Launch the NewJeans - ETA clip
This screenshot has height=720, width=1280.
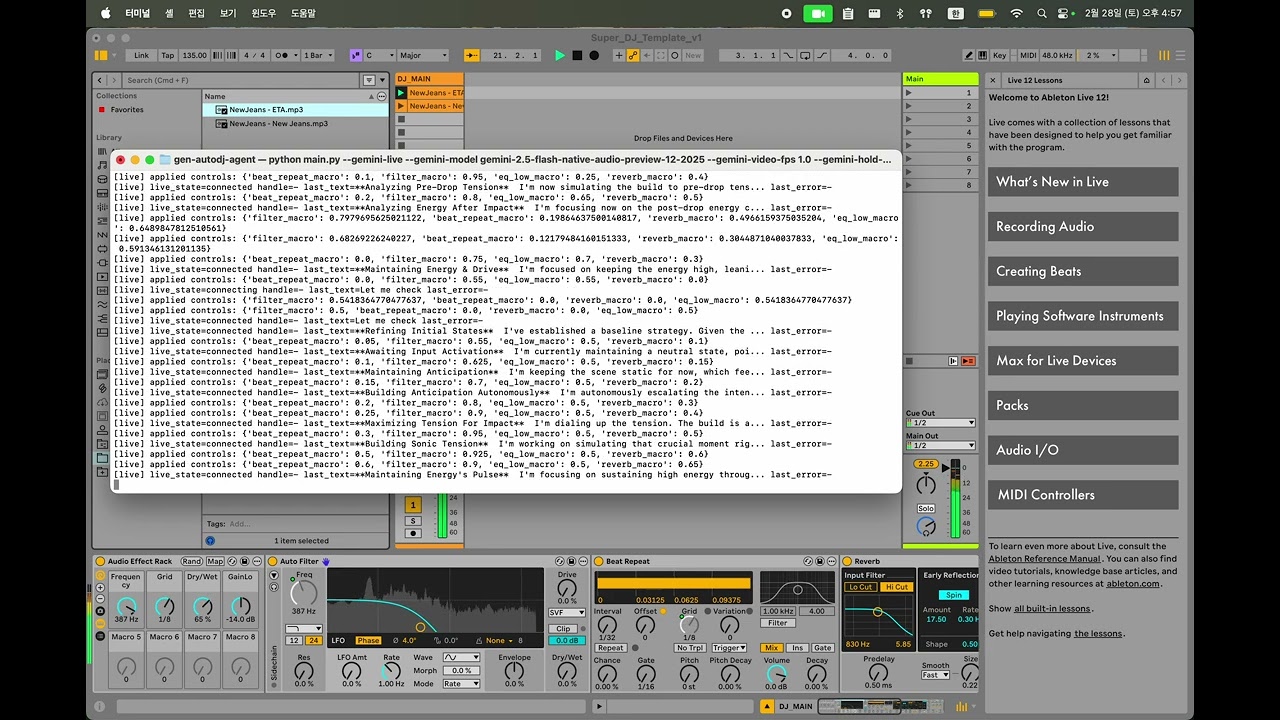[x=401, y=92]
